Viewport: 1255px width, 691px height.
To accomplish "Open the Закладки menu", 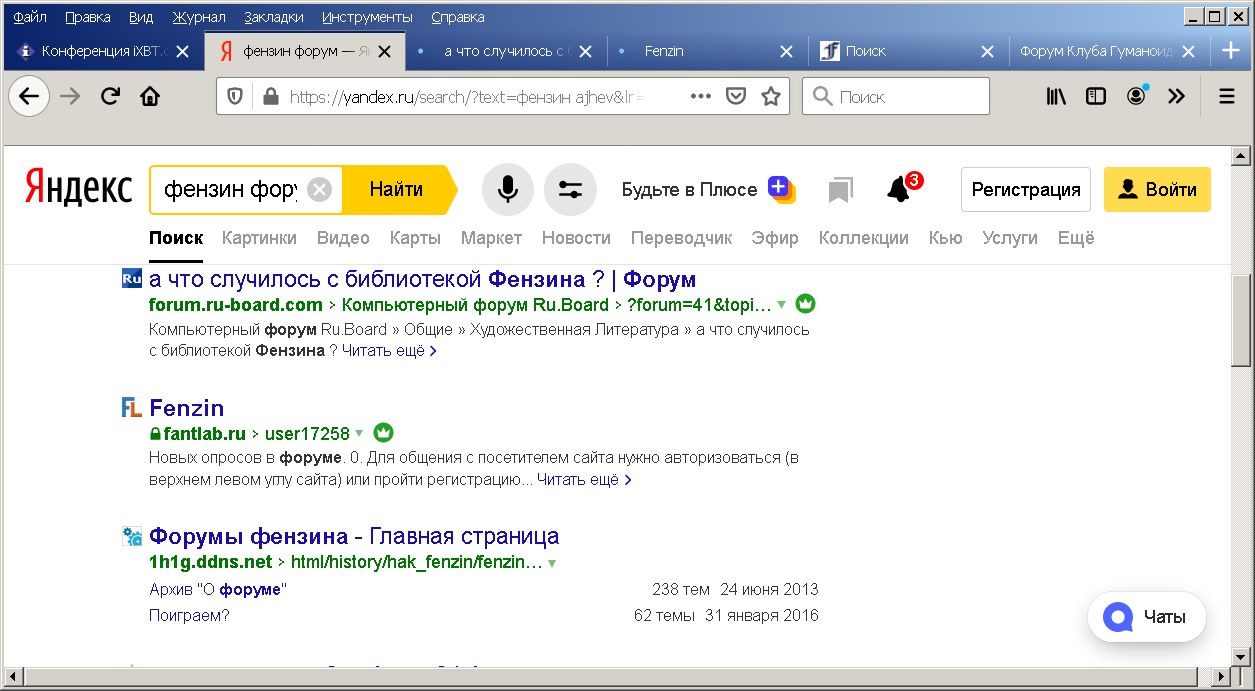I will 275,17.
